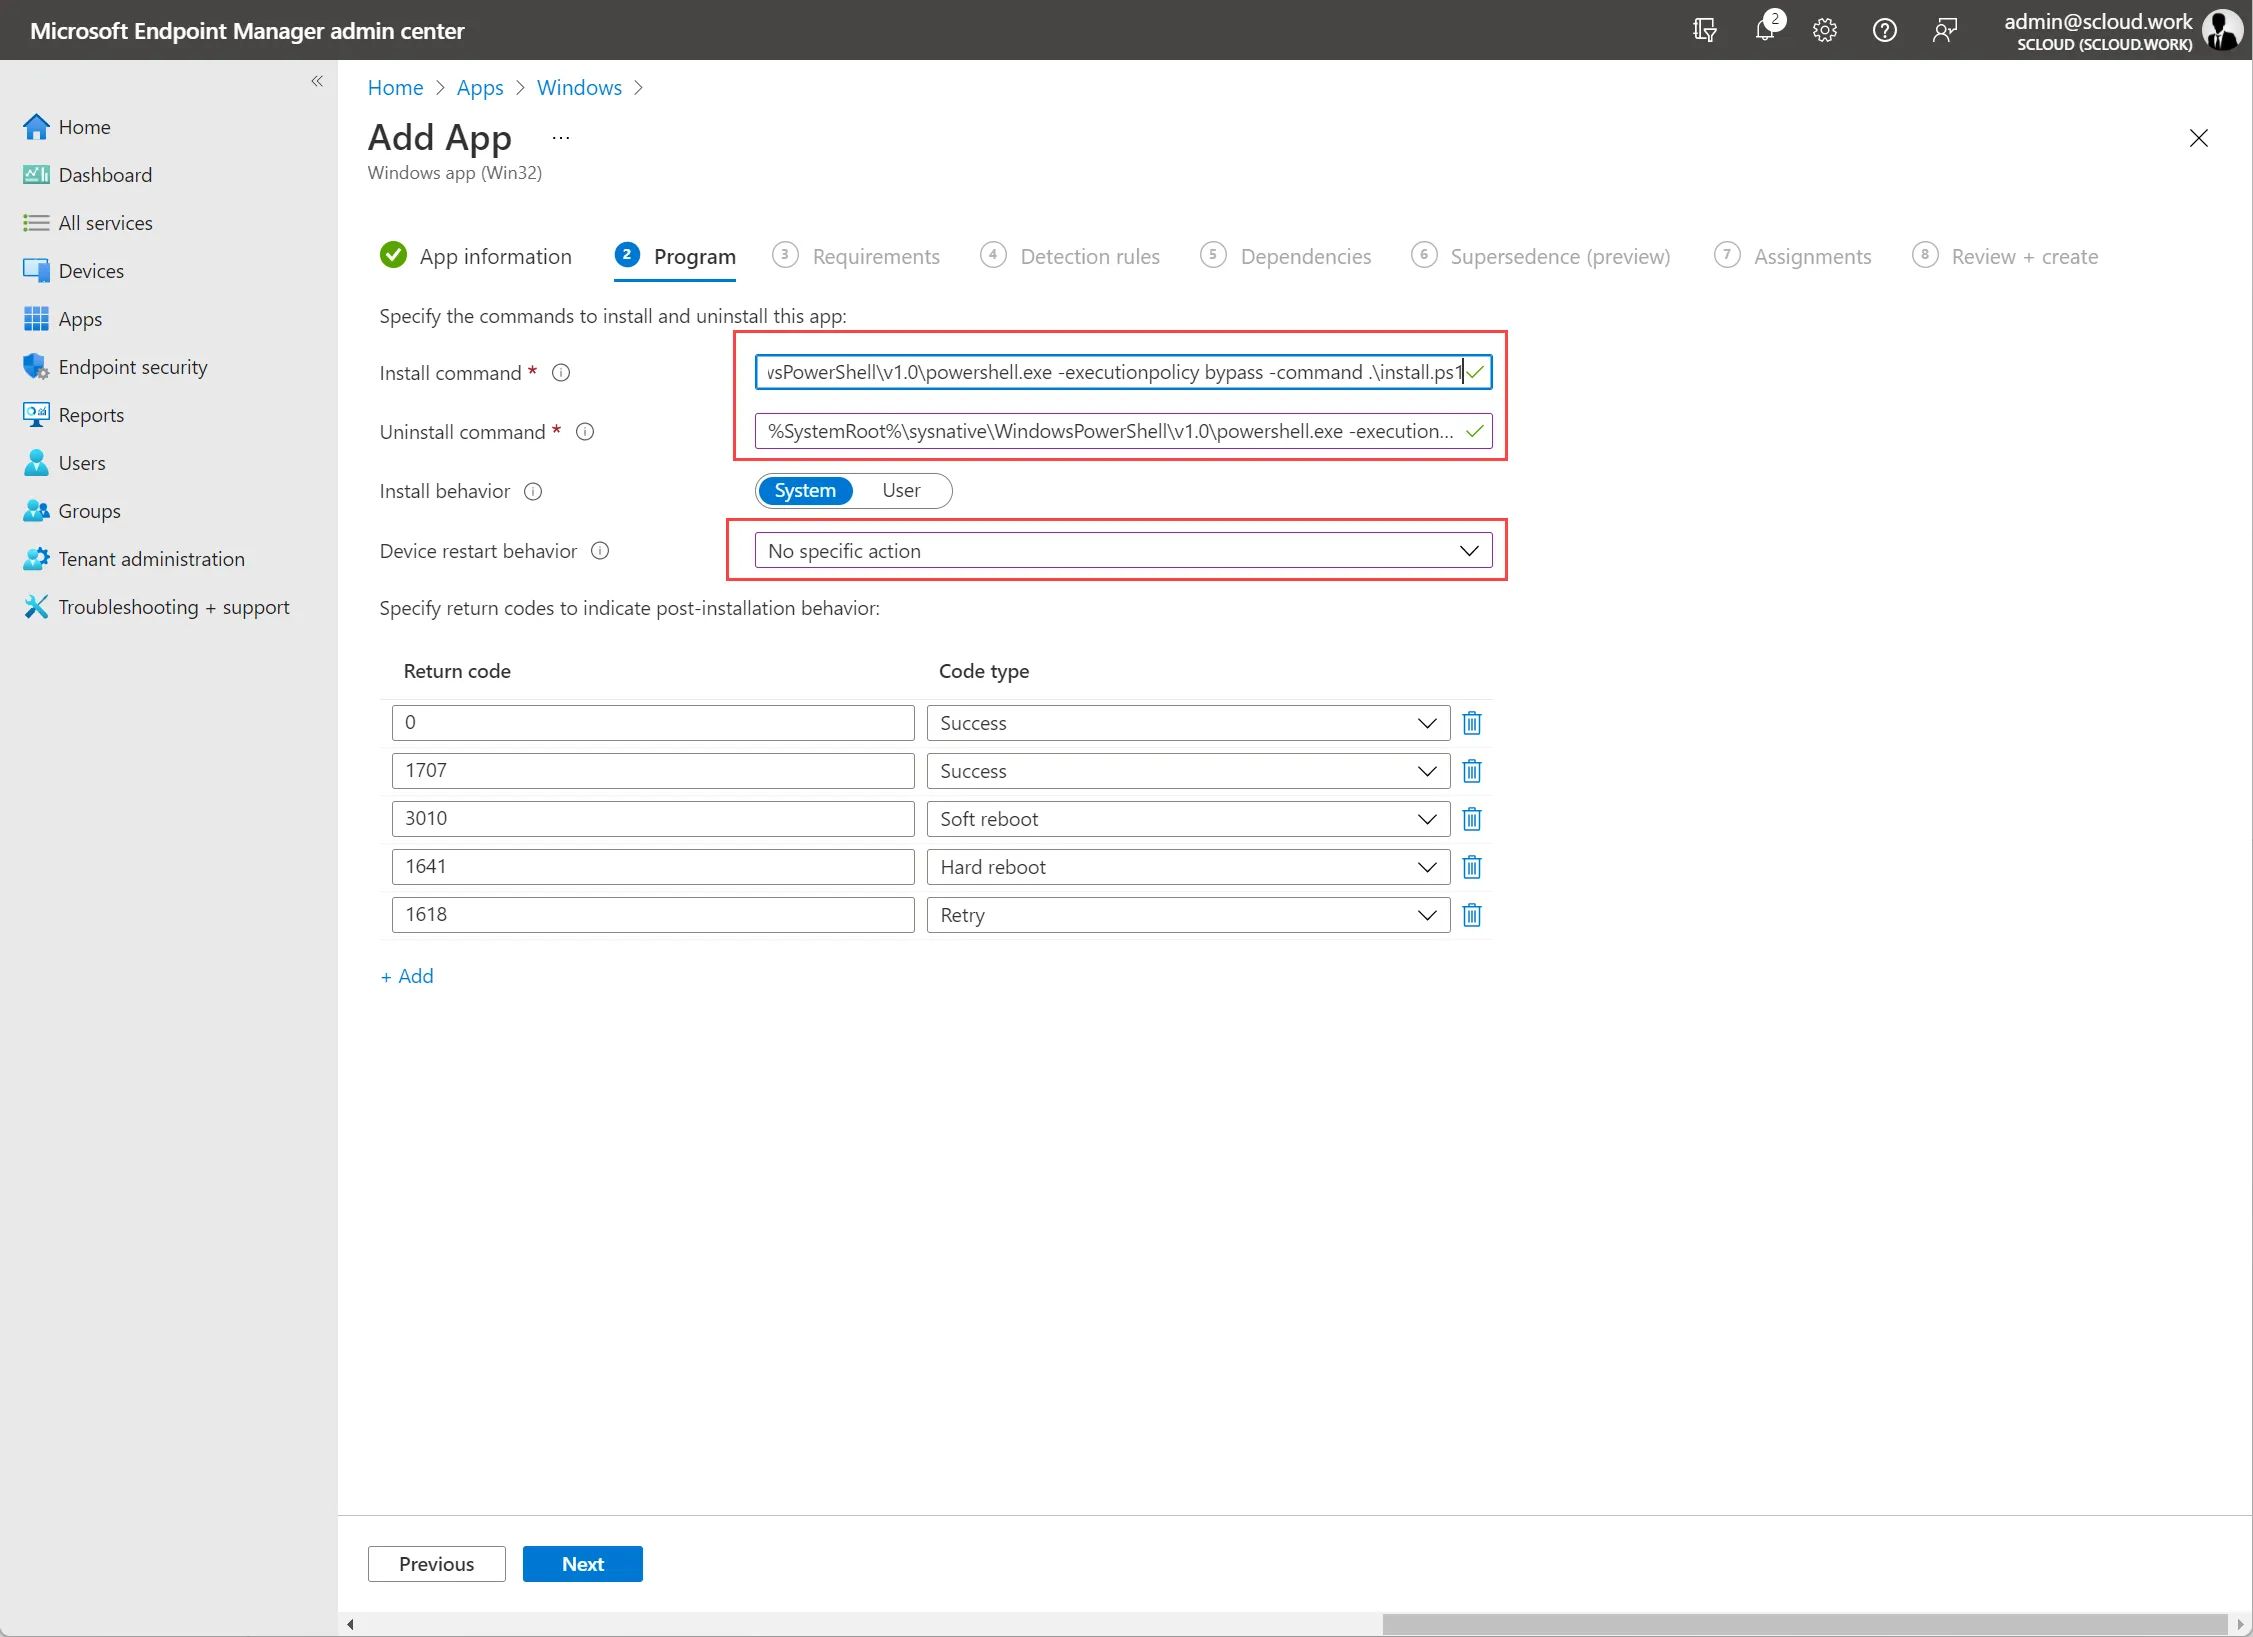This screenshot has width=2253, height=1637.
Task: Open the Device restart behavior dropdown
Action: (x=1123, y=551)
